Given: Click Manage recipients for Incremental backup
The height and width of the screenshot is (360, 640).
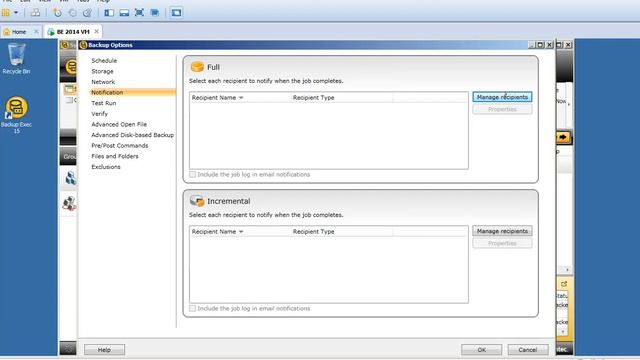Looking at the screenshot, I should click(502, 231).
